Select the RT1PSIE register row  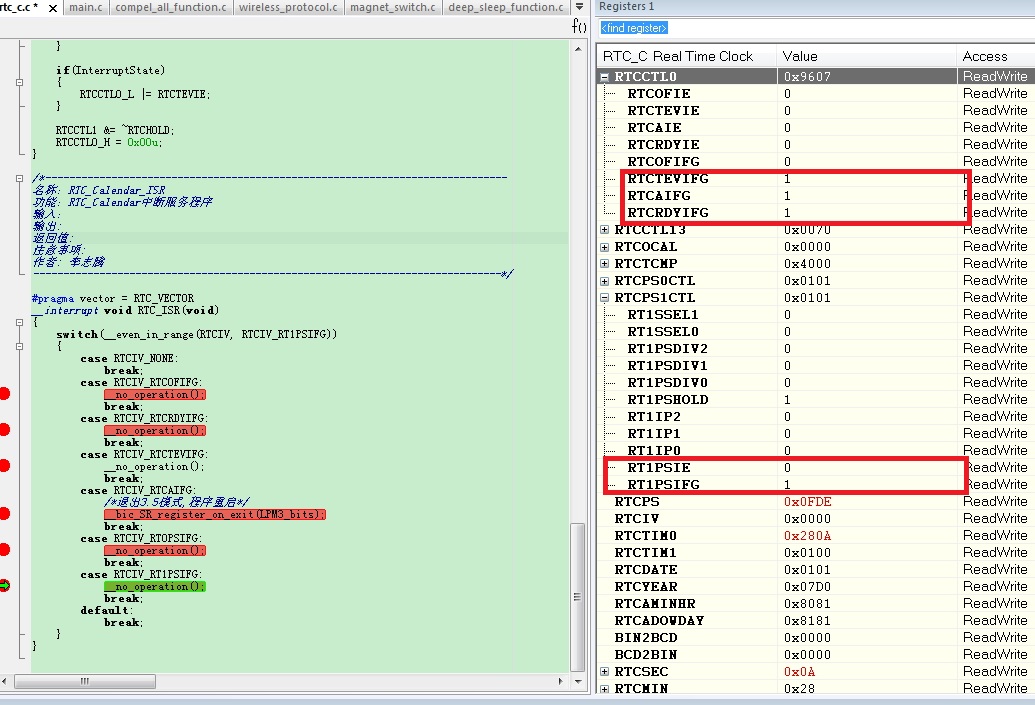pos(816,468)
